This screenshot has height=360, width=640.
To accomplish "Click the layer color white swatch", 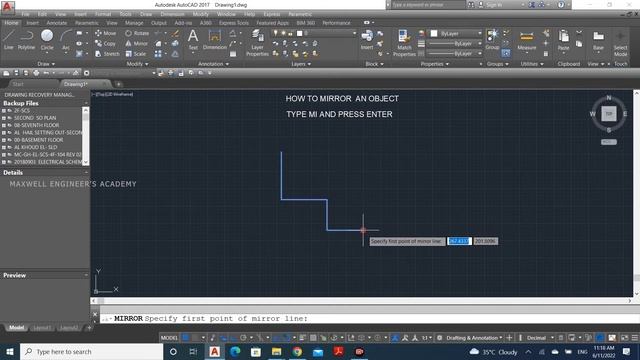I will (x=299, y=33).
